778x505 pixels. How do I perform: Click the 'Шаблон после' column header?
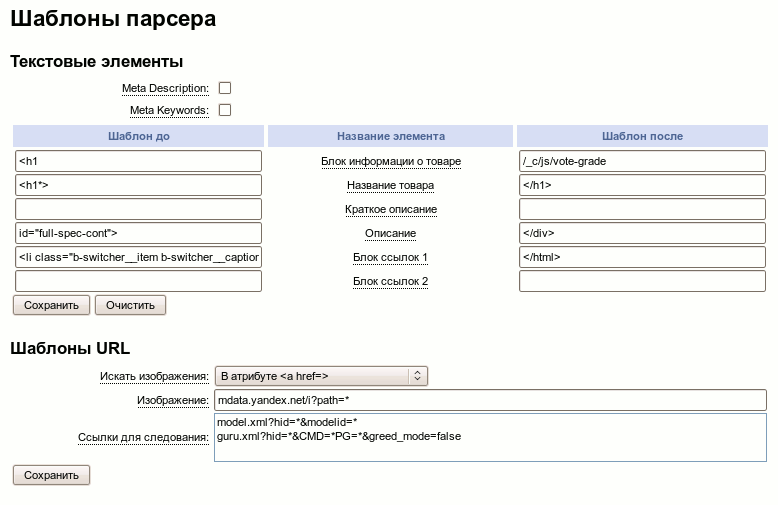(642, 136)
